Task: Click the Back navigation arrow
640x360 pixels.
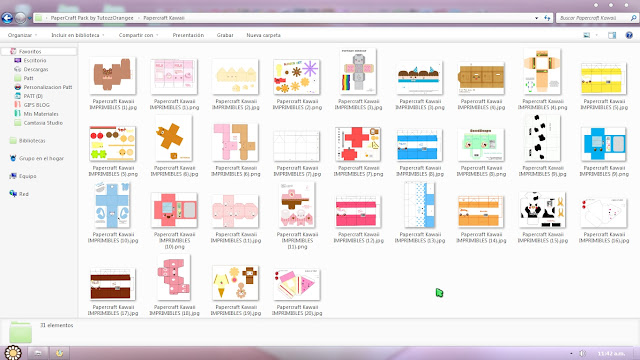Action: click(x=7, y=18)
